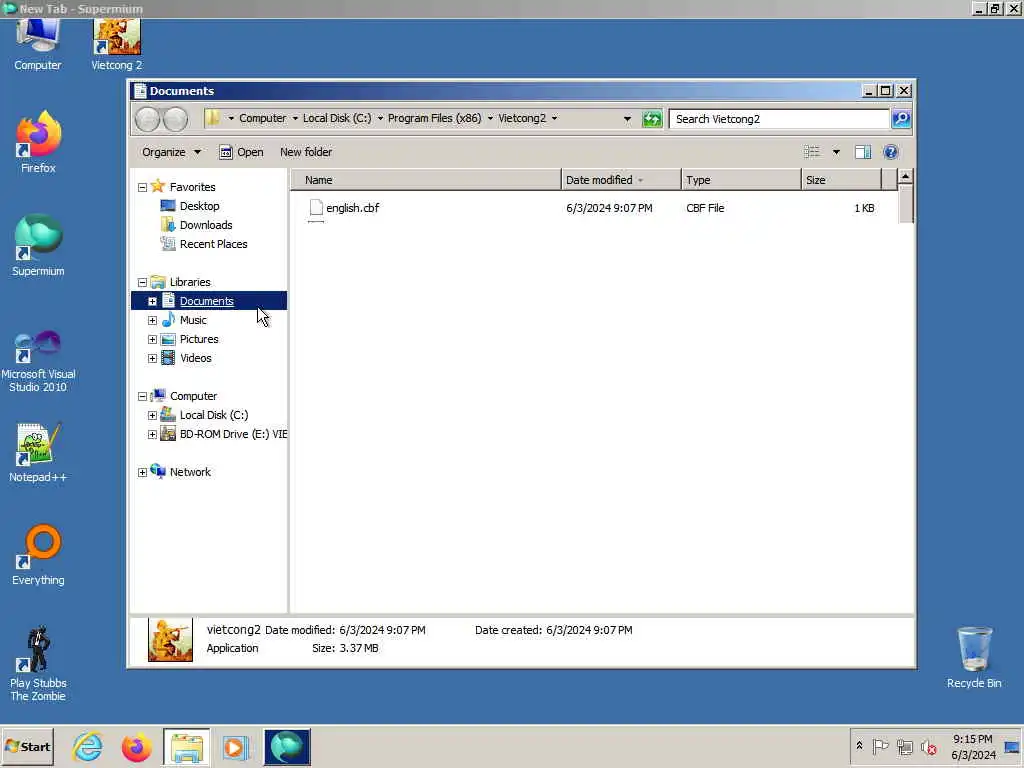
Task: Collapse the Libraries tree group
Action: click(x=142, y=283)
